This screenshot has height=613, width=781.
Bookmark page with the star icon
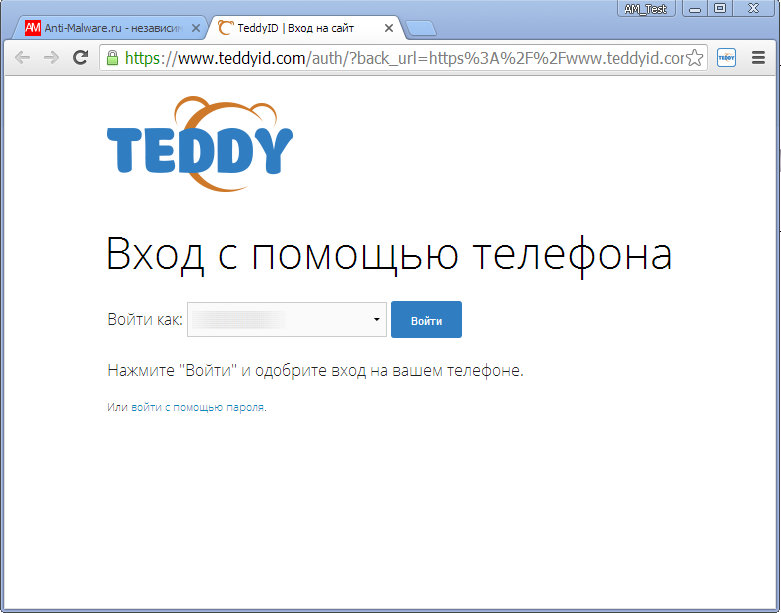[x=695, y=58]
